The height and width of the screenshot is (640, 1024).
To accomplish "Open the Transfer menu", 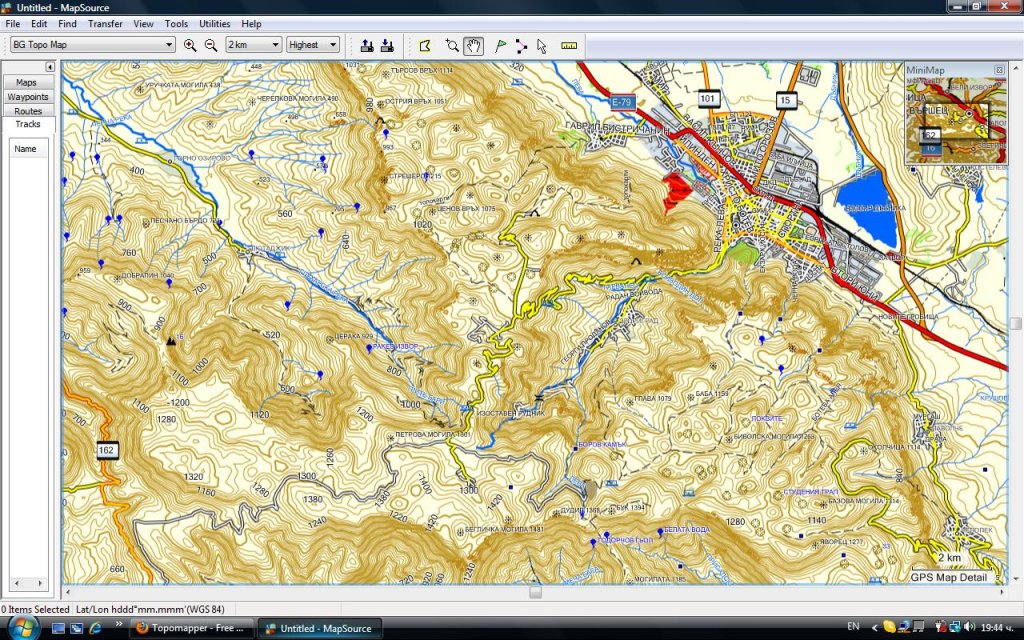I will (x=105, y=23).
